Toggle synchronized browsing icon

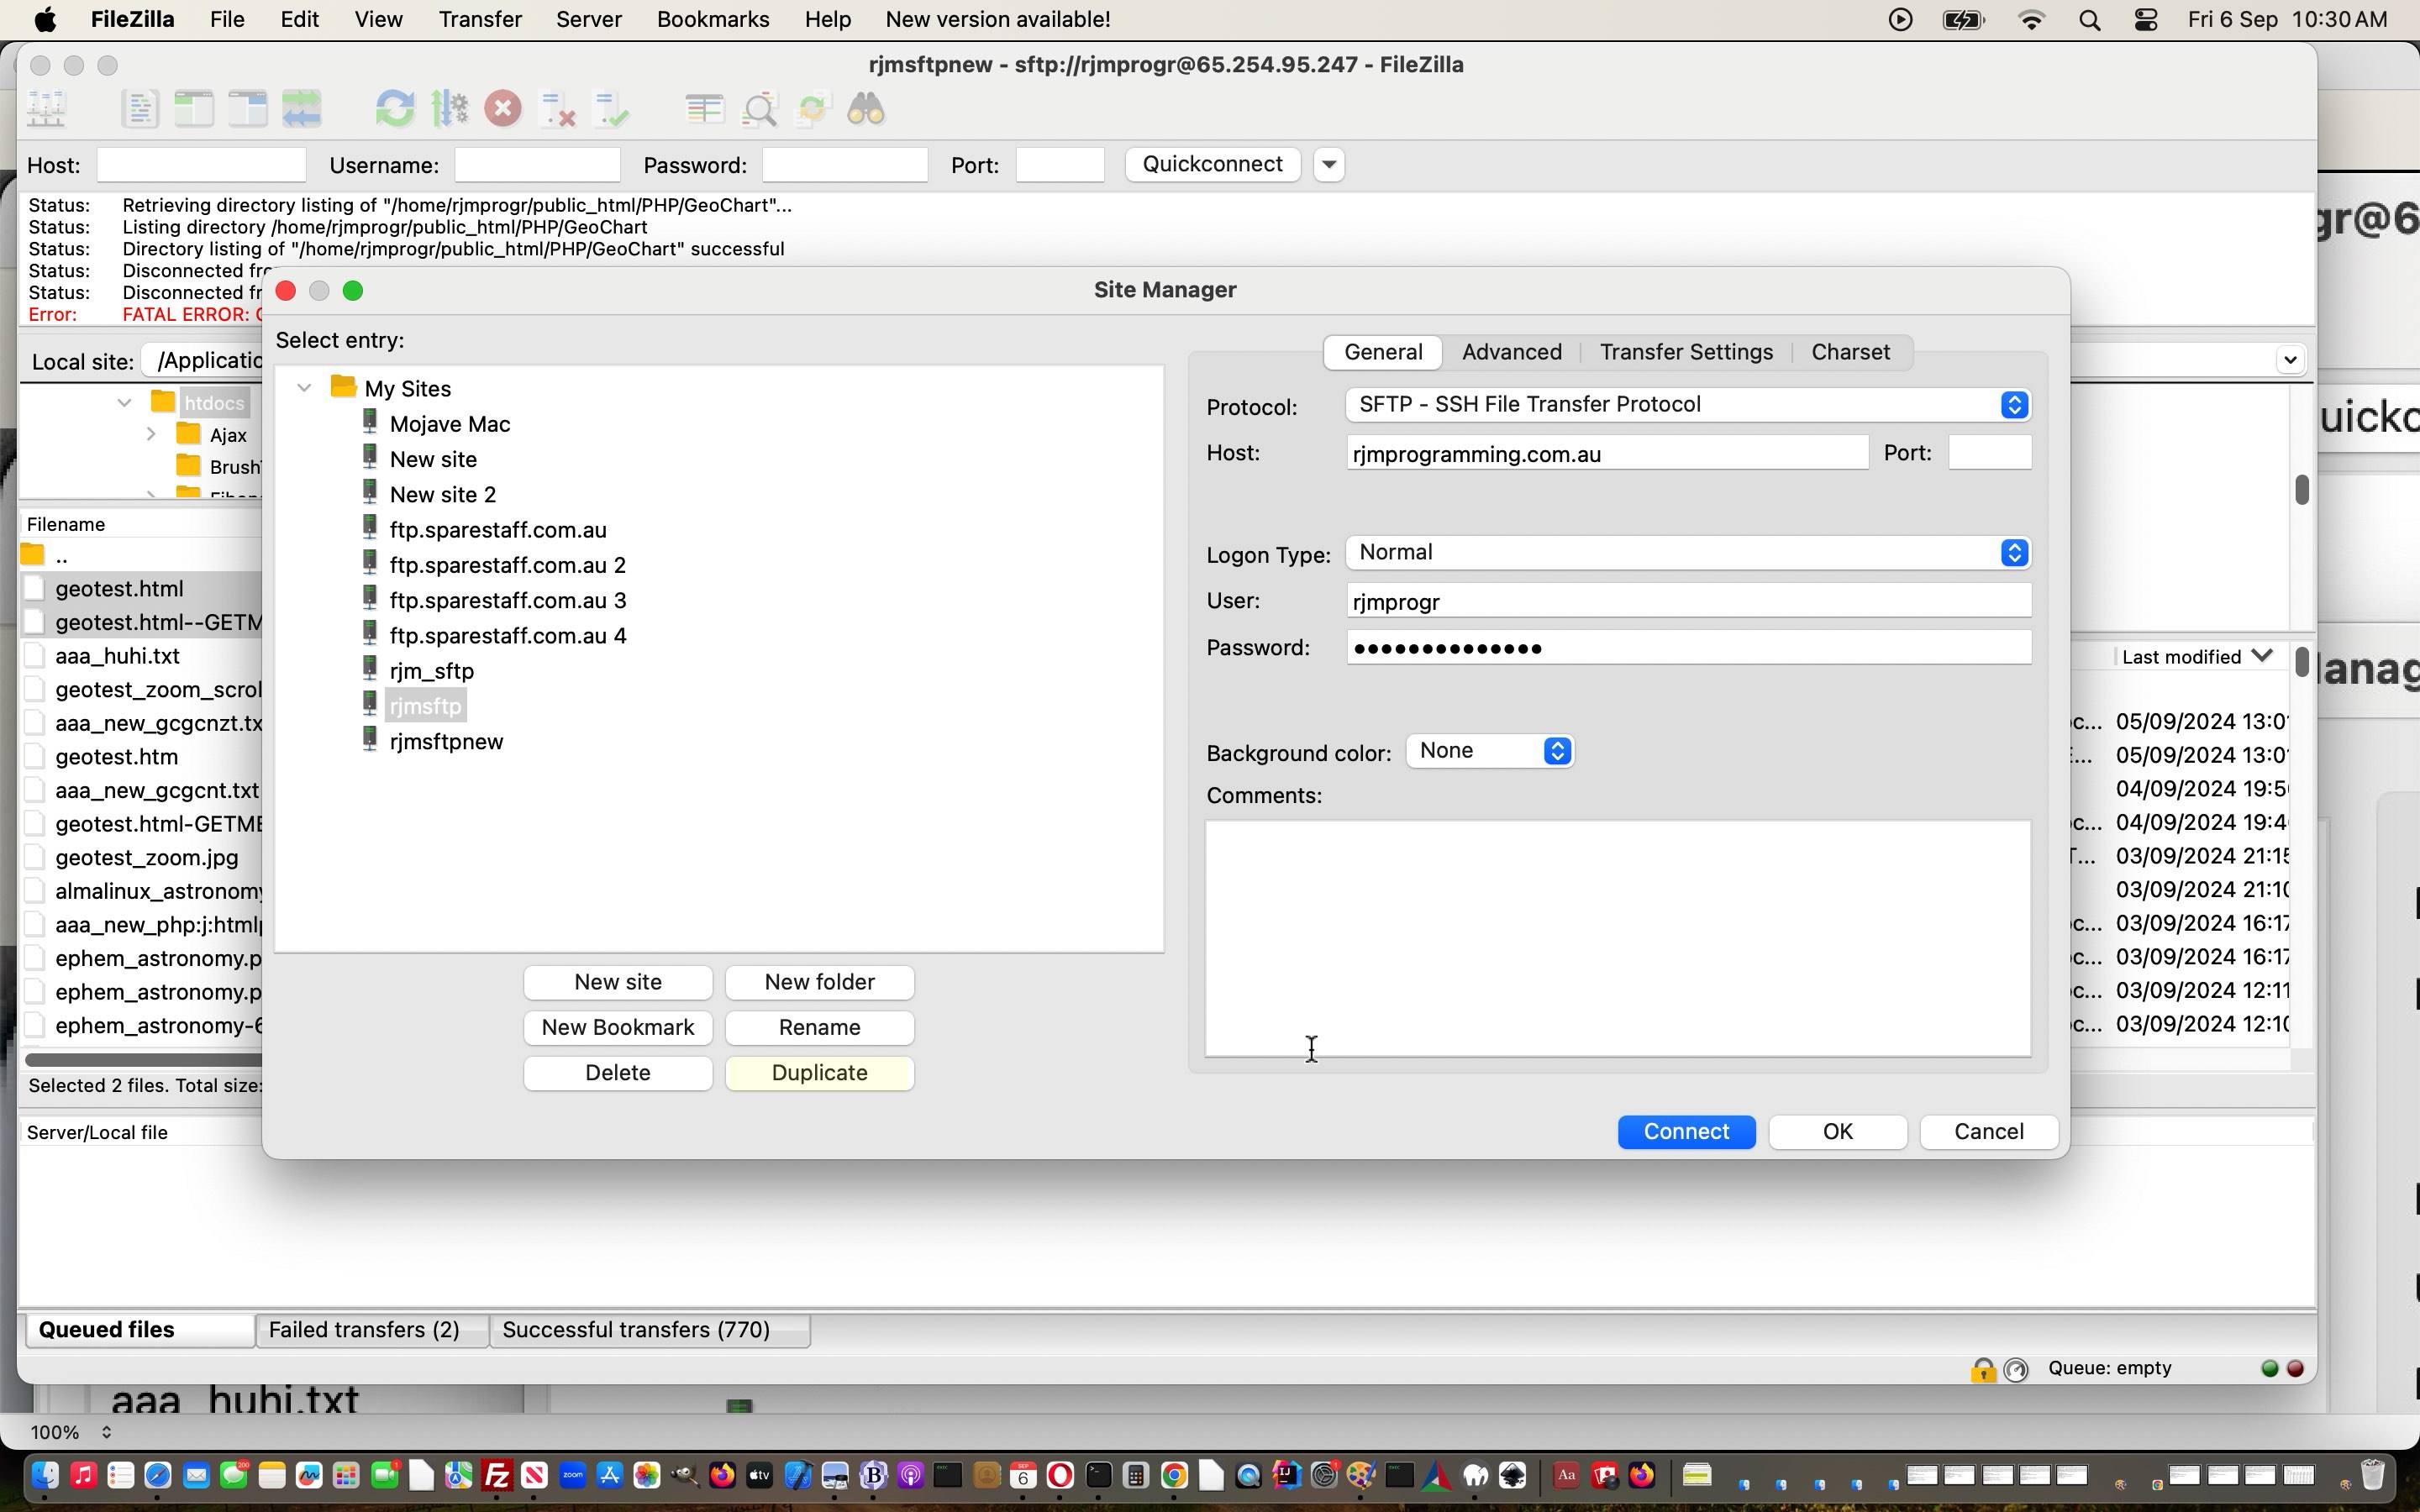pyautogui.click(x=813, y=109)
